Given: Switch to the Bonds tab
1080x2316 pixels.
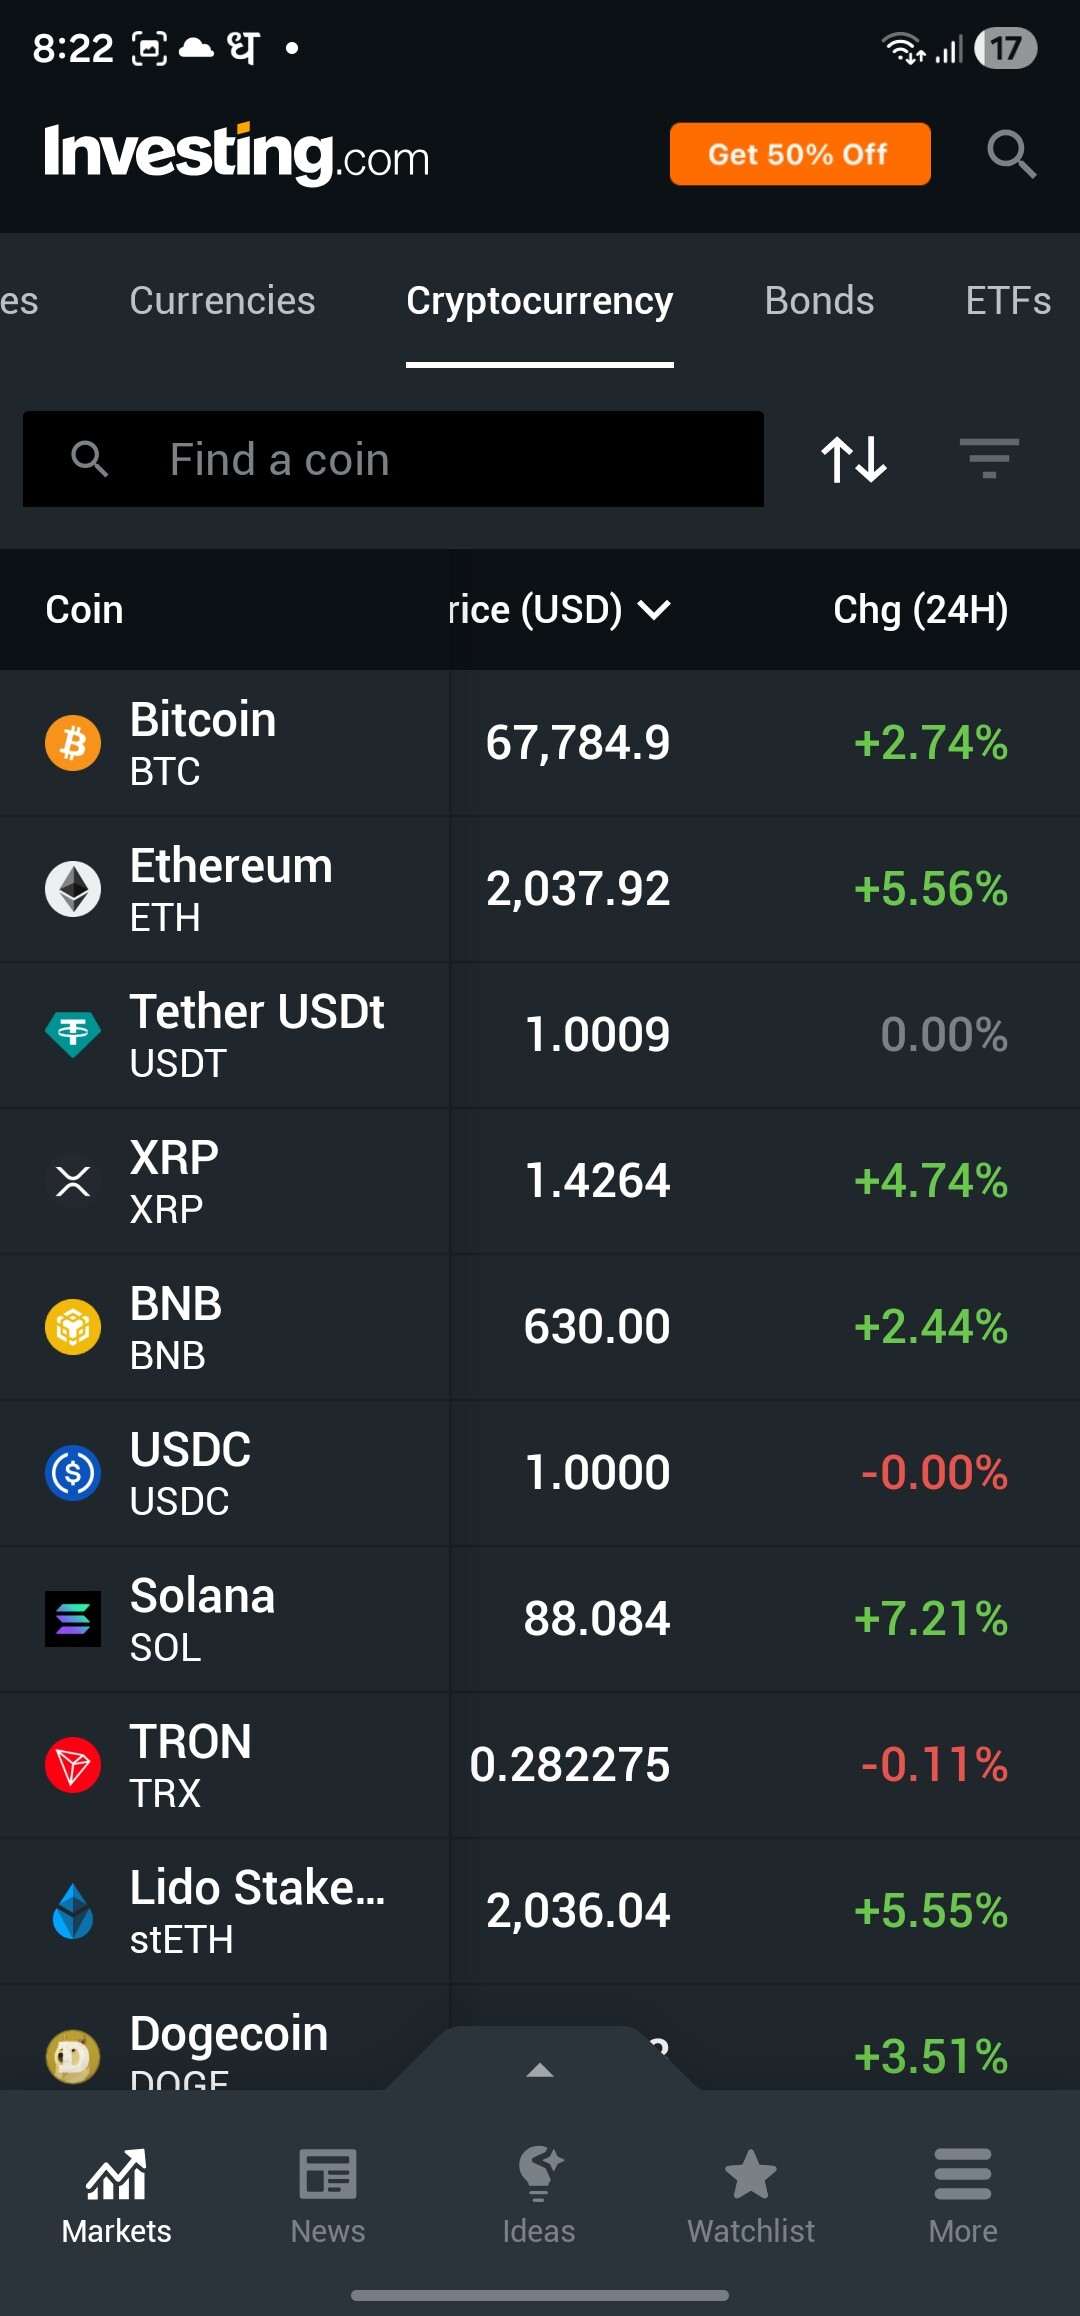Looking at the screenshot, I should point(819,301).
